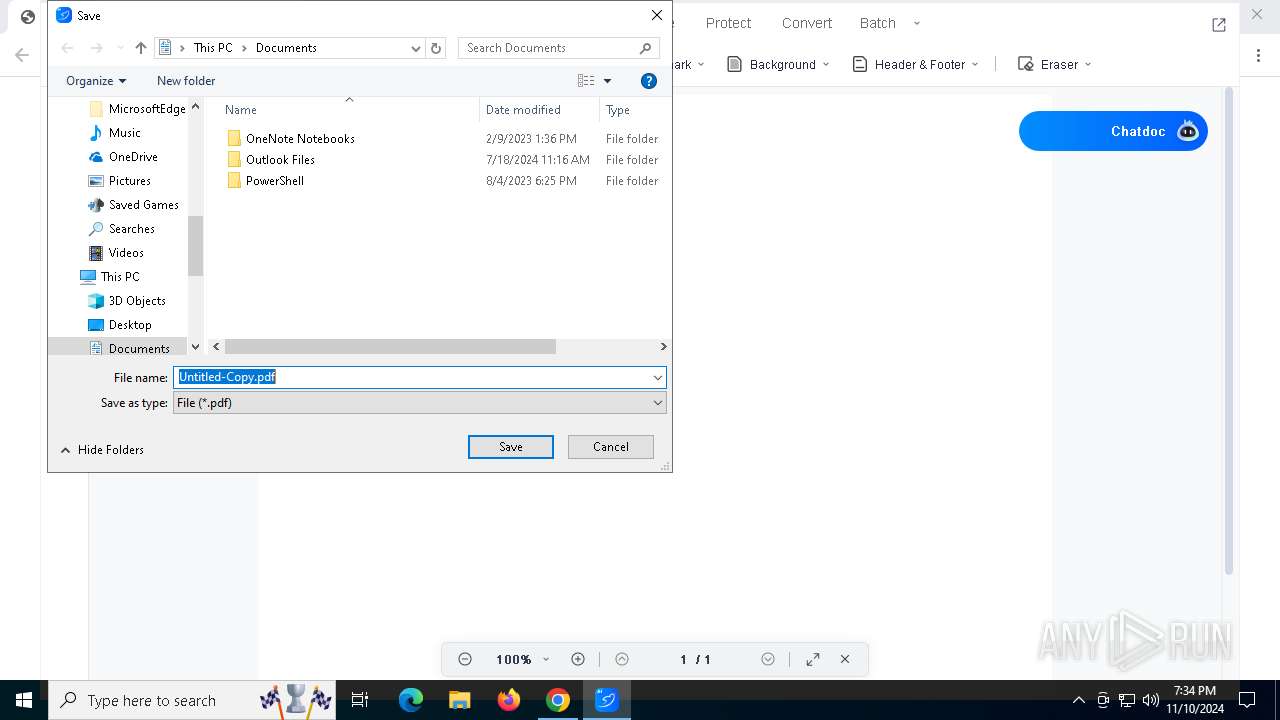Open help in Save dialog
This screenshot has width=1280, height=720.
pos(649,81)
